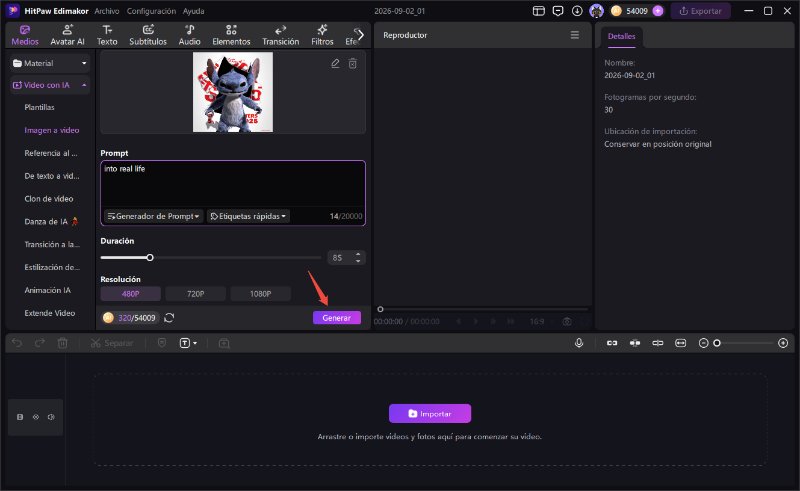This screenshot has height=491, width=800.
Task: Select 720P resolution
Action: [195, 294]
